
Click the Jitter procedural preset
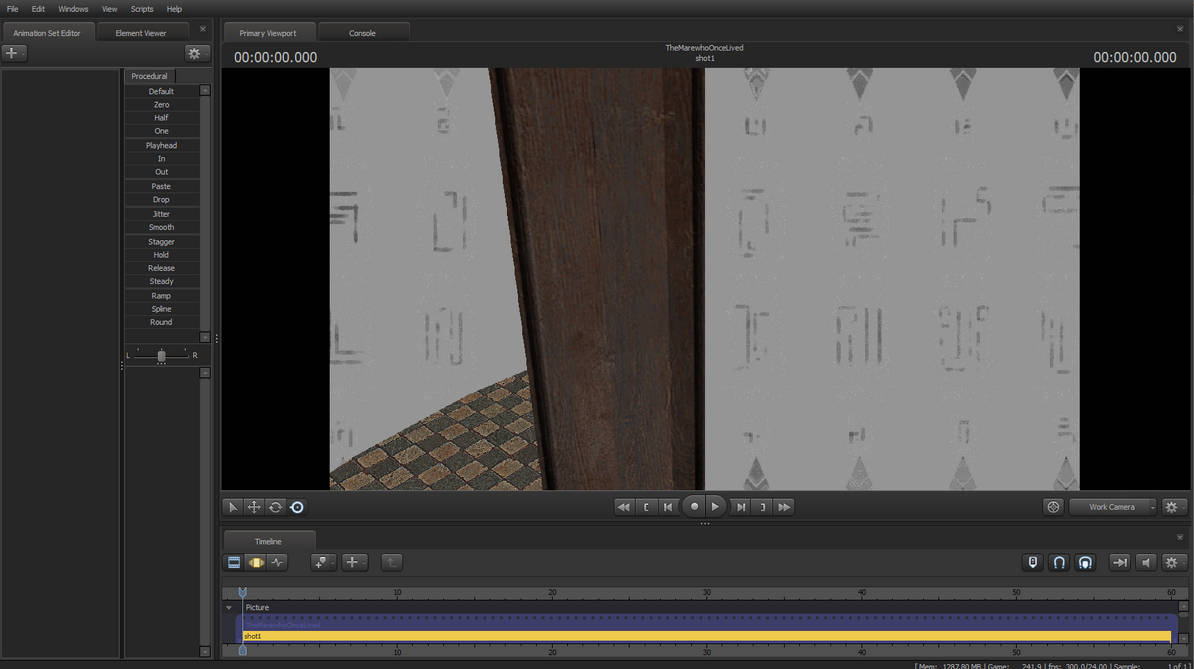[x=161, y=214]
